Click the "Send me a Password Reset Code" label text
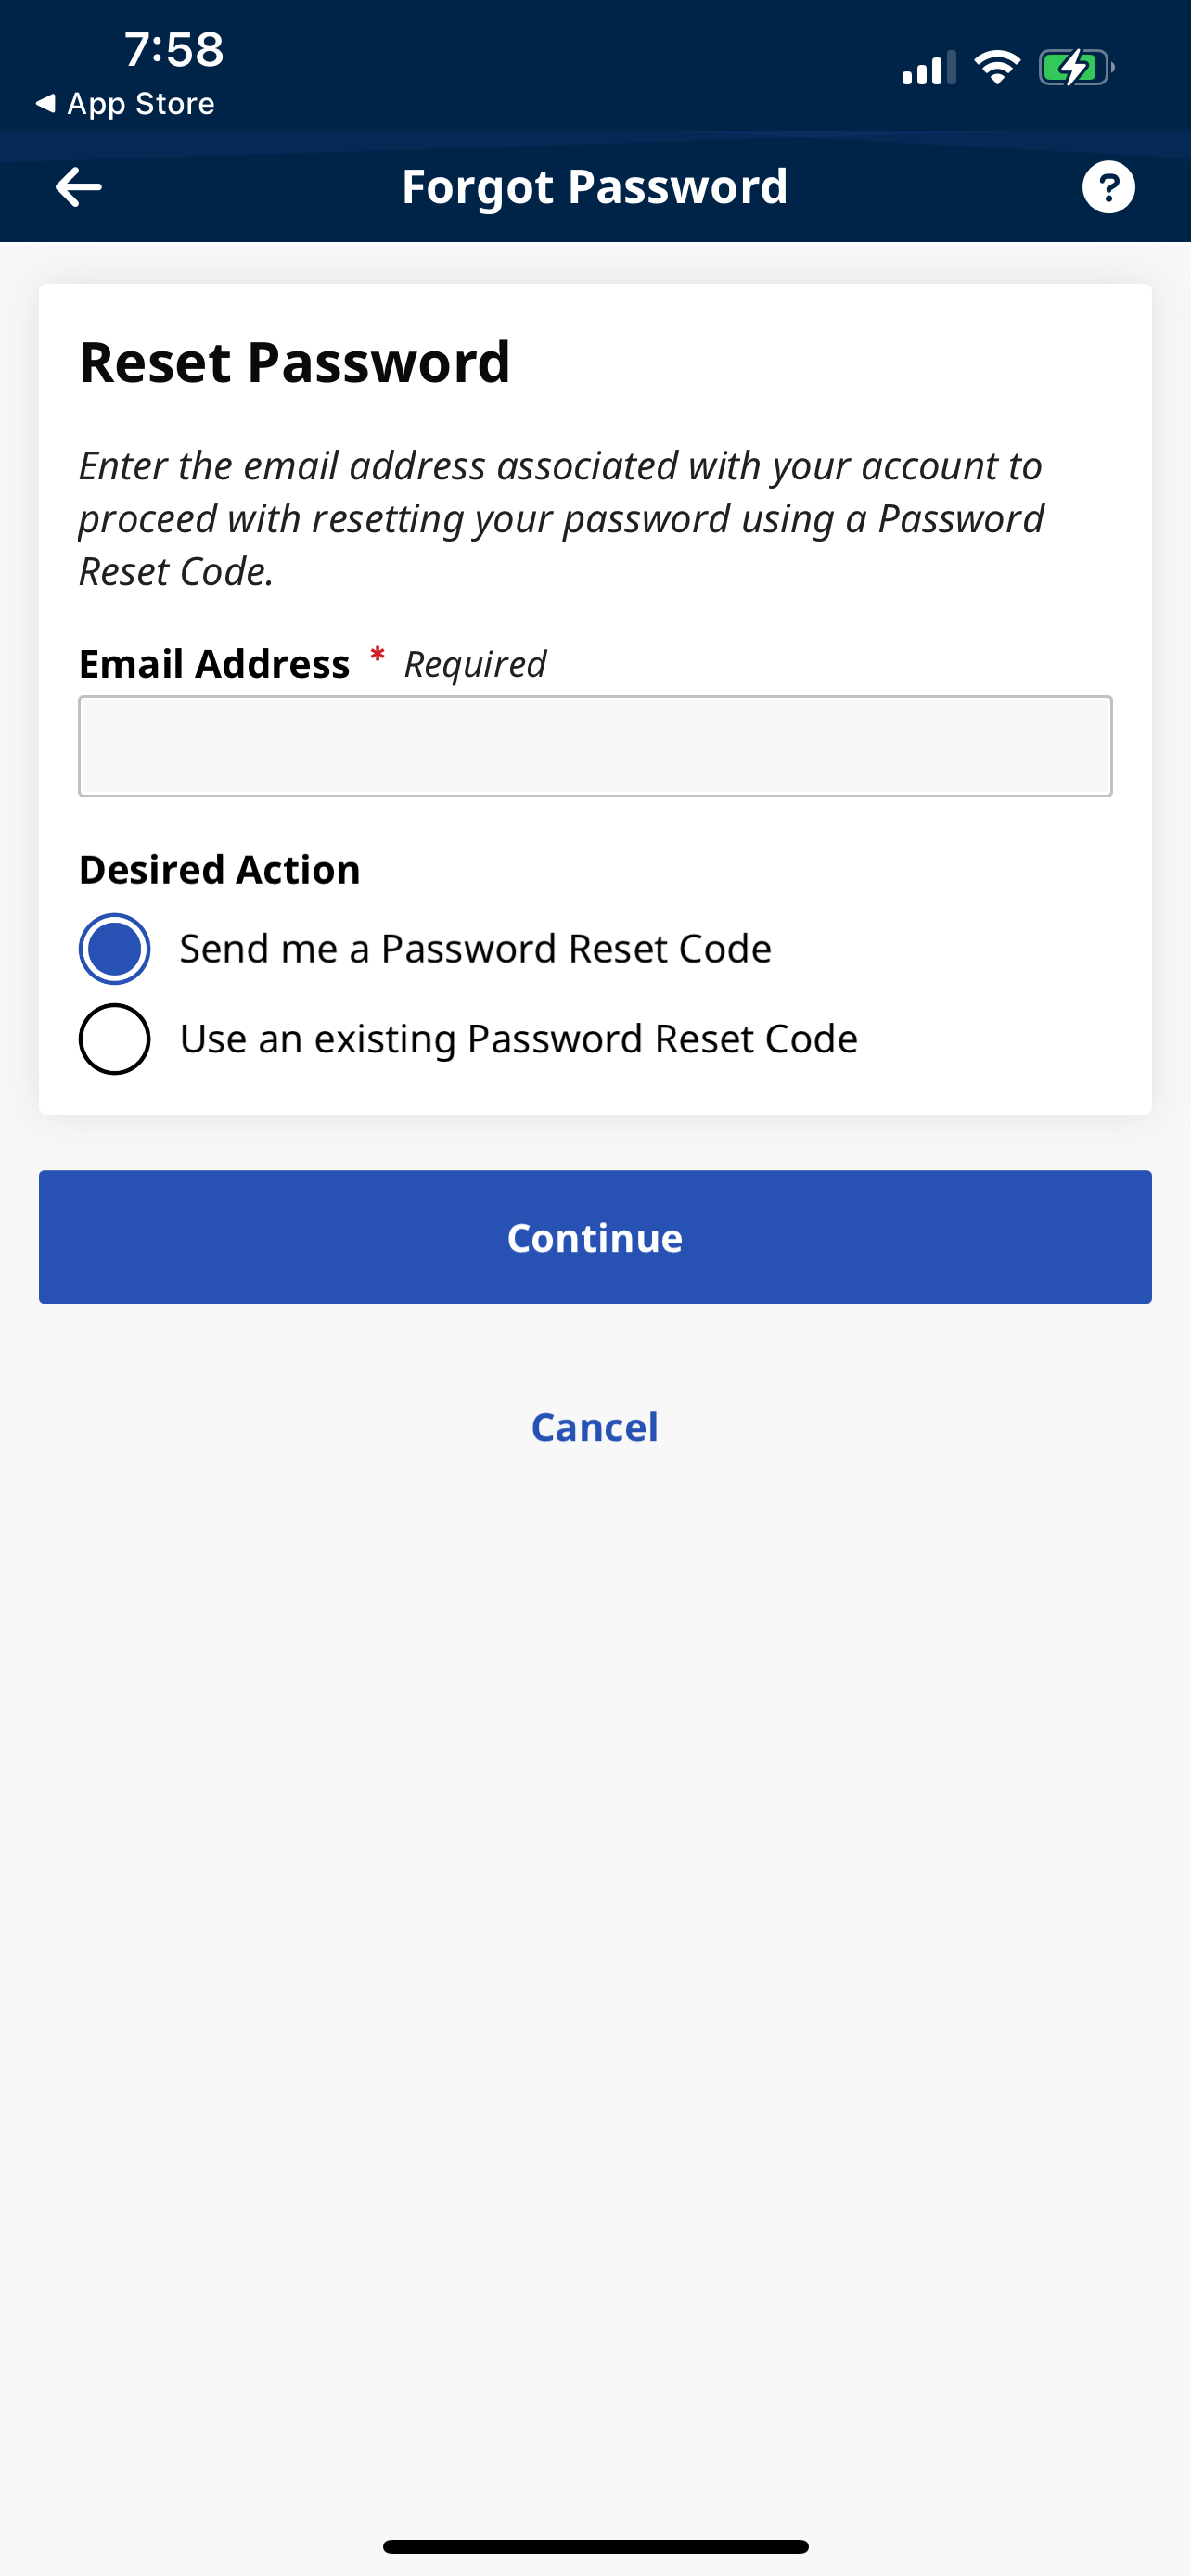Image resolution: width=1191 pixels, height=2576 pixels. point(475,949)
